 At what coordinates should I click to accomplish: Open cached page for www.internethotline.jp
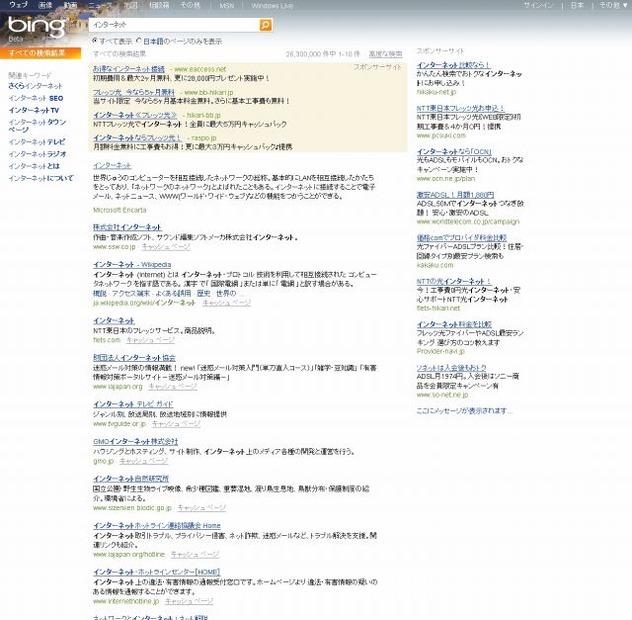189,601
